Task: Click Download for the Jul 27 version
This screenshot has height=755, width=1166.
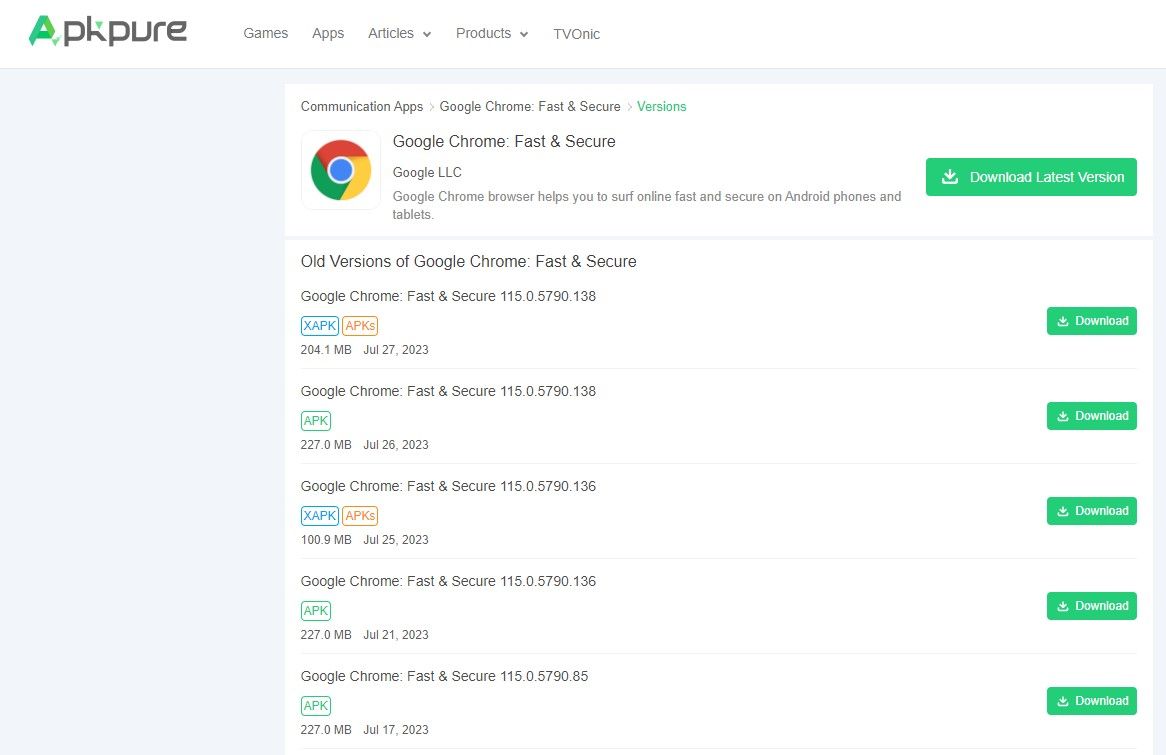Action: coord(1091,321)
